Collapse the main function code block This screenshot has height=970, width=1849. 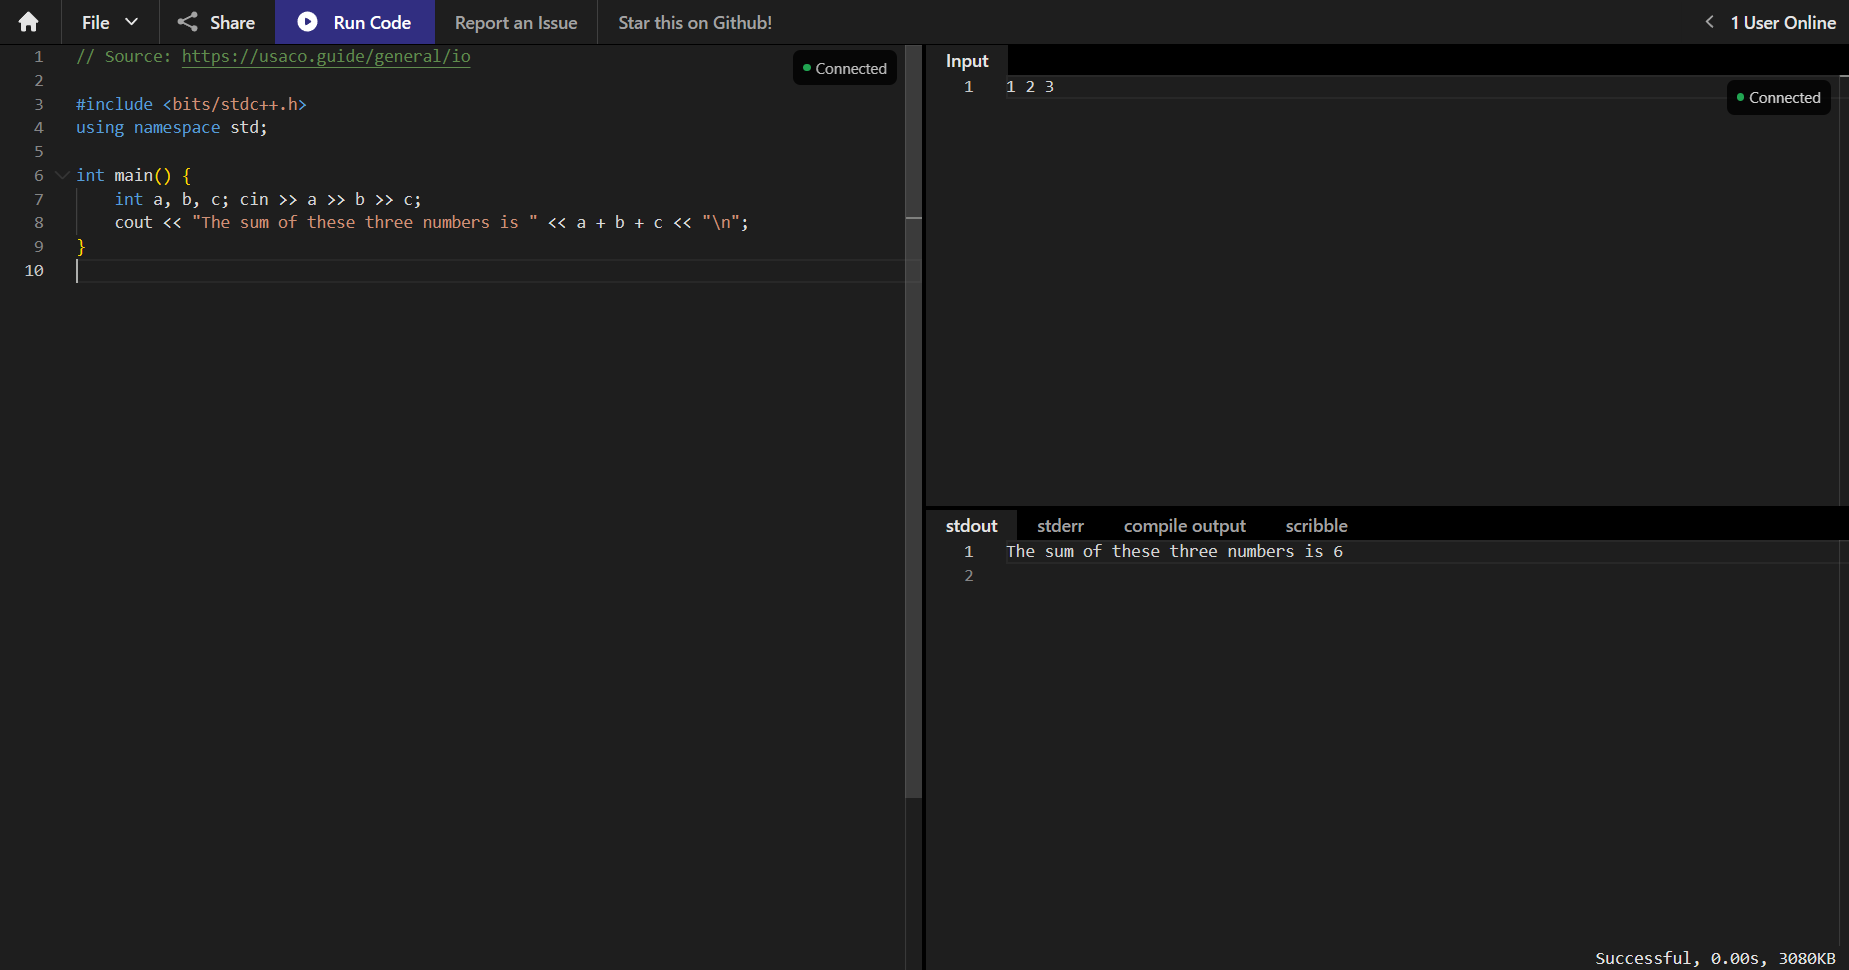point(61,174)
